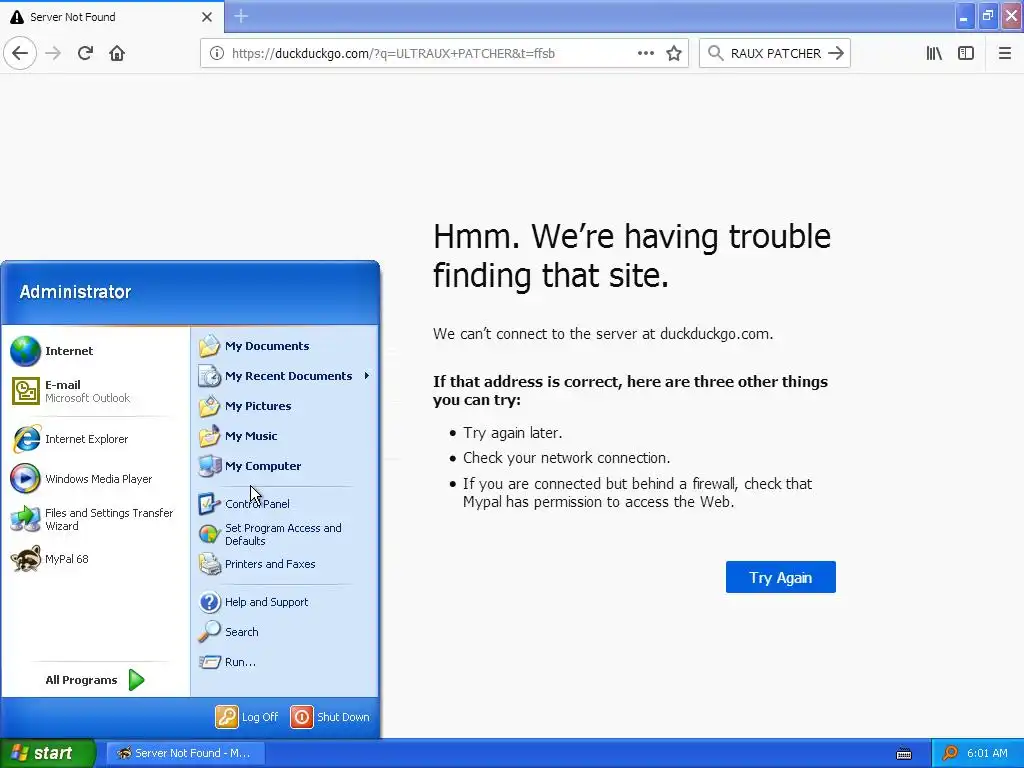The image size is (1024, 768).
Task: Click the on-screen keyboard tray icon
Action: [x=904, y=754]
